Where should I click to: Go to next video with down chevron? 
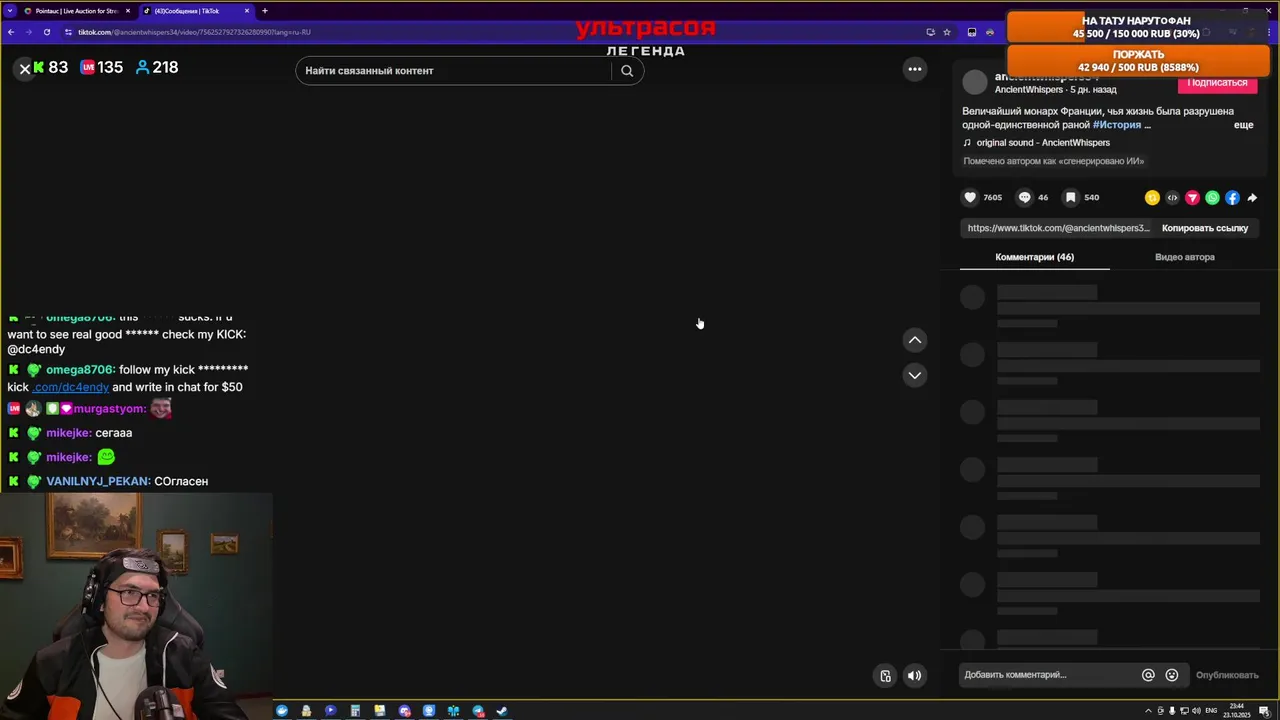914,375
